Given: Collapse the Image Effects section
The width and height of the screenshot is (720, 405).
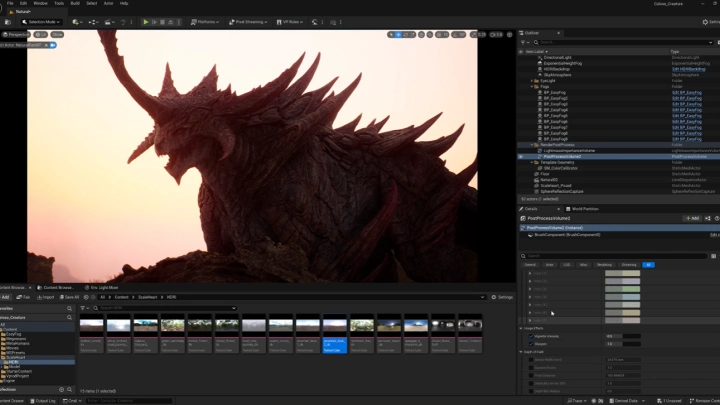Looking at the screenshot, I should click(x=521, y=328).
